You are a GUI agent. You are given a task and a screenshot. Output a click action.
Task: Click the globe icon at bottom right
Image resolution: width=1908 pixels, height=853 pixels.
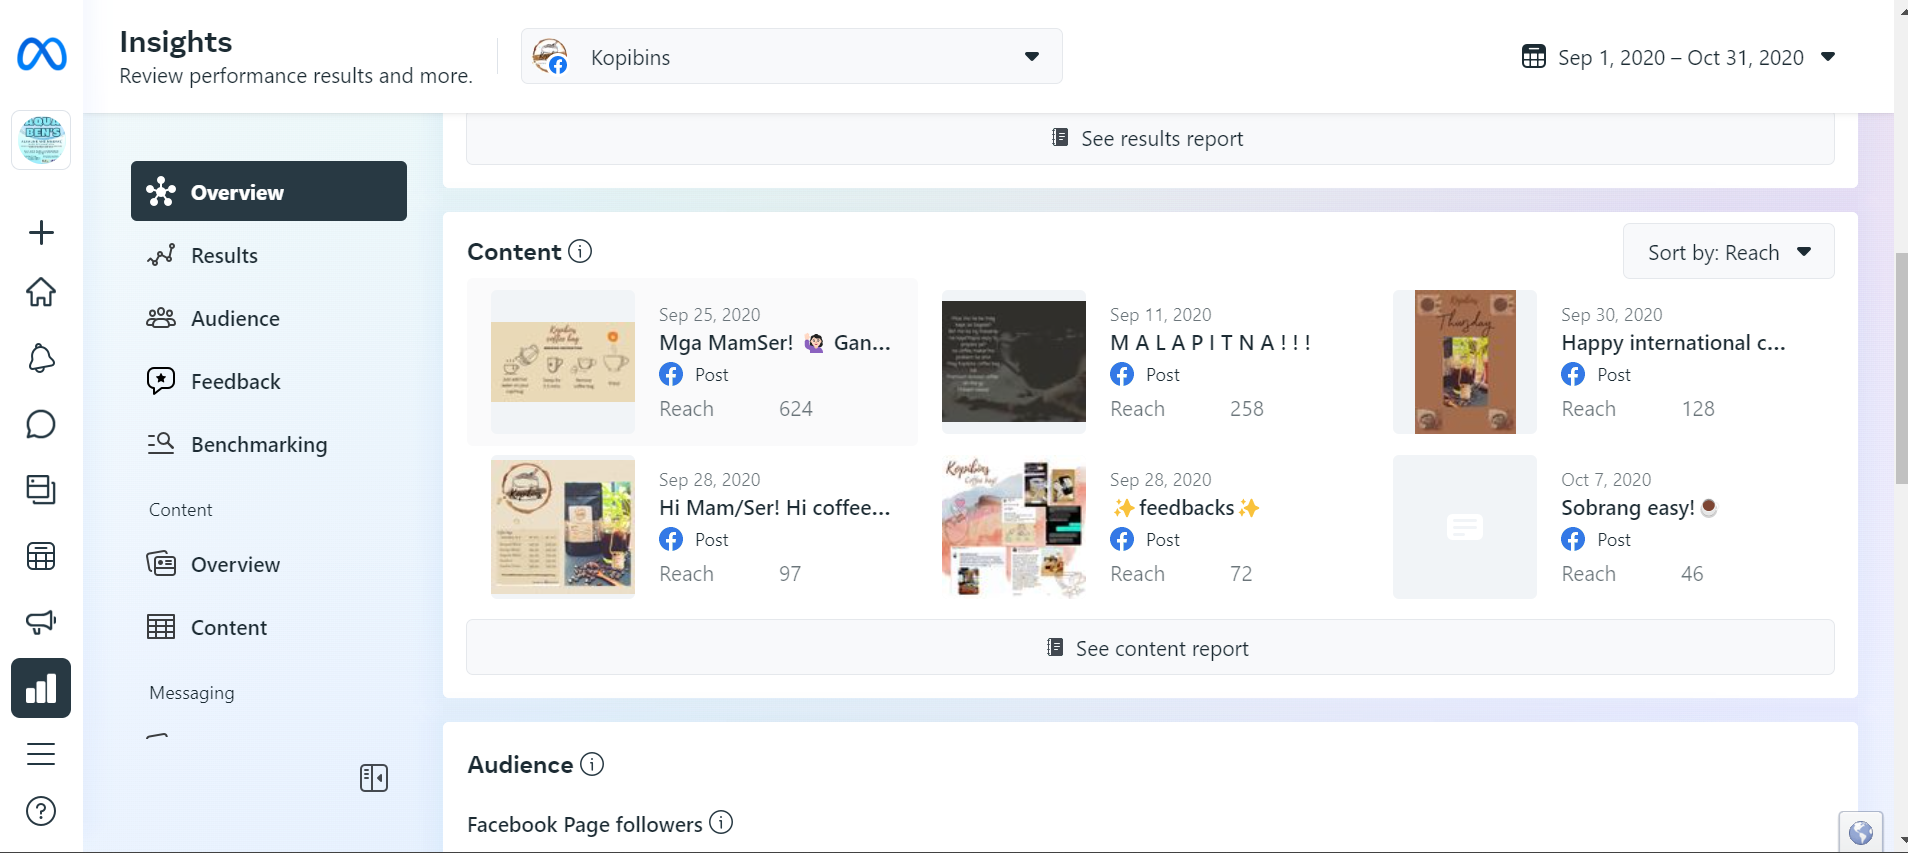[x=1861, y=832]
